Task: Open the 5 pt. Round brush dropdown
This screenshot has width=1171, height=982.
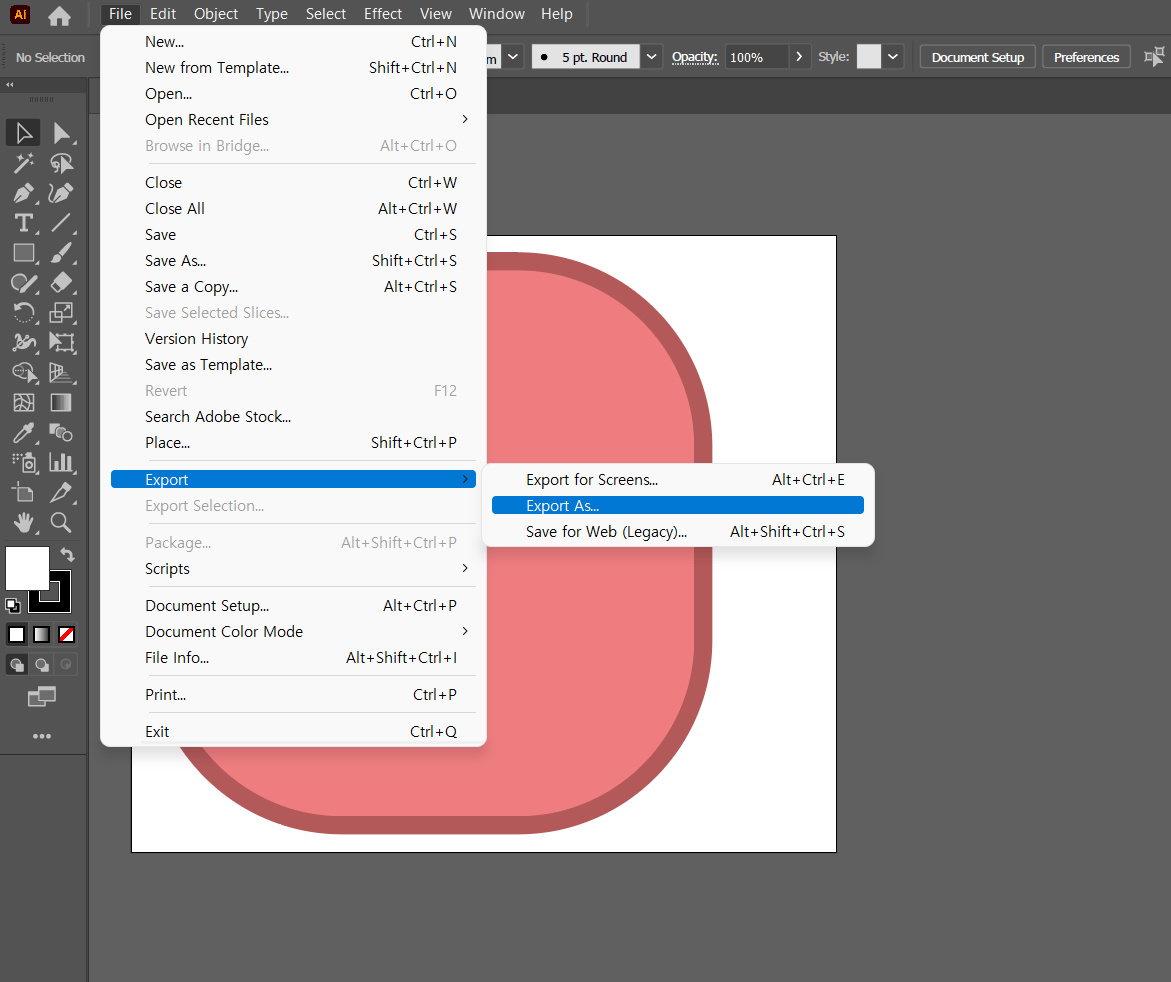Action: coord(651,57)
